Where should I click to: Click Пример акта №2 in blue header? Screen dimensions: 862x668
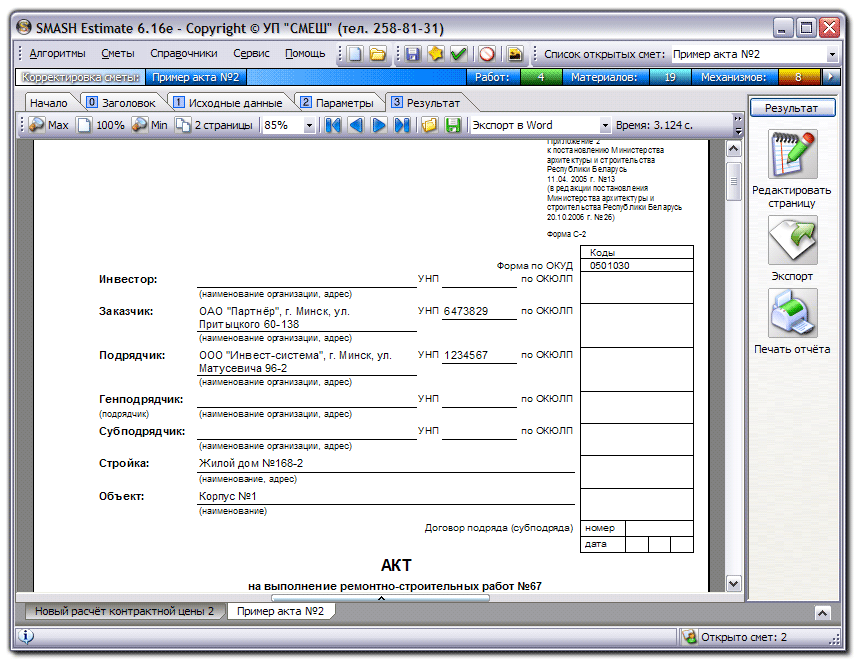[x=196, y=77]
